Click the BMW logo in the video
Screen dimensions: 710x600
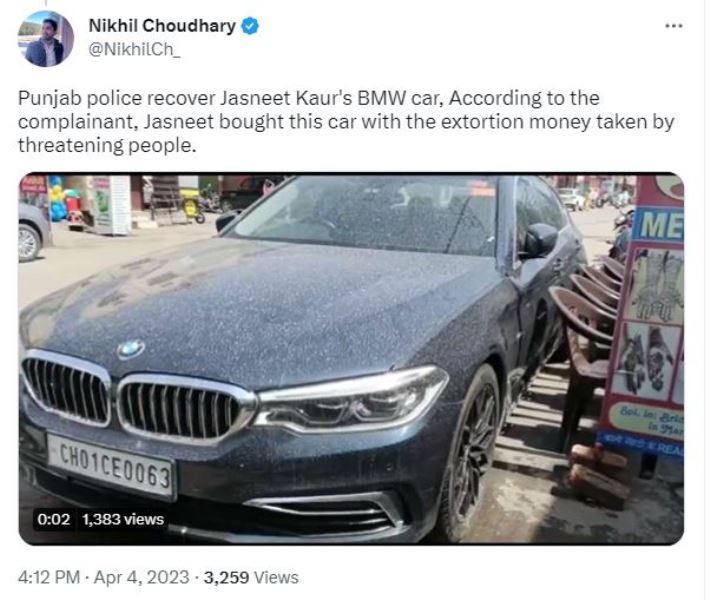tap(131, 349)
